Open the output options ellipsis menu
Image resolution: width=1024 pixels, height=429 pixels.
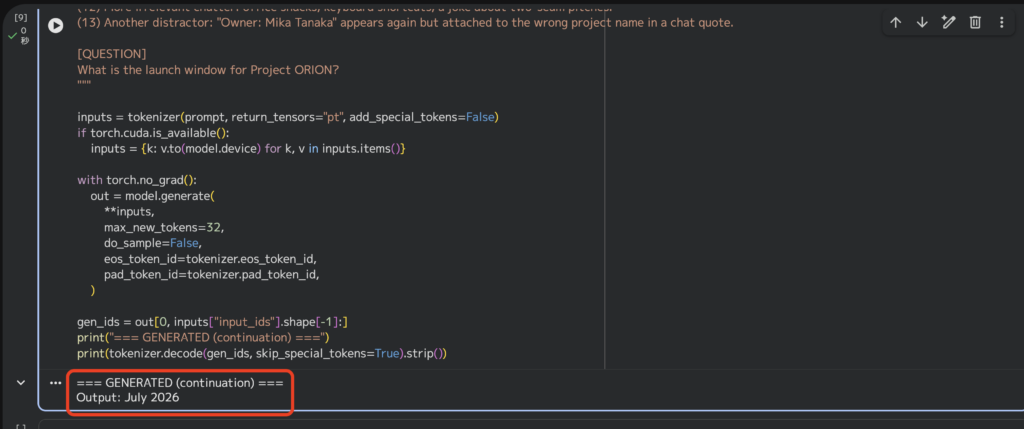[55, 383]
